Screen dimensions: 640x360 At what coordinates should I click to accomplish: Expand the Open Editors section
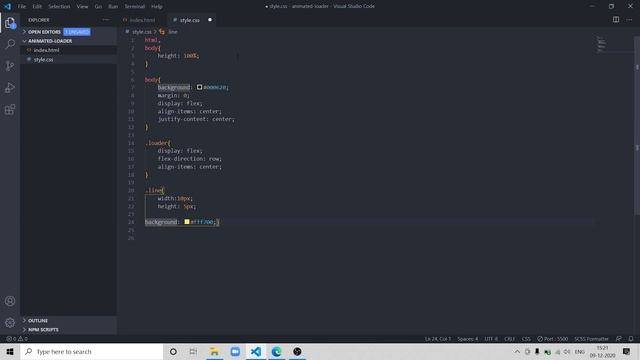[44, 32]
